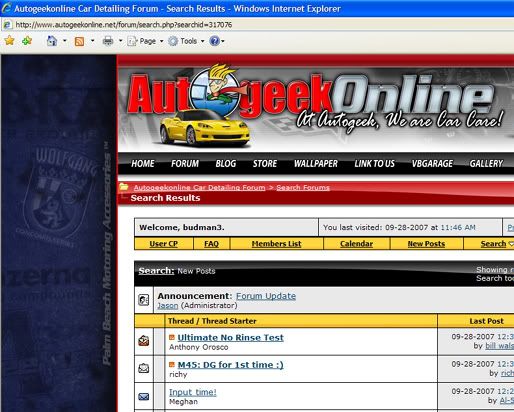Go to HOME in site navigation

pyautogui.click(x=143, y=164)
